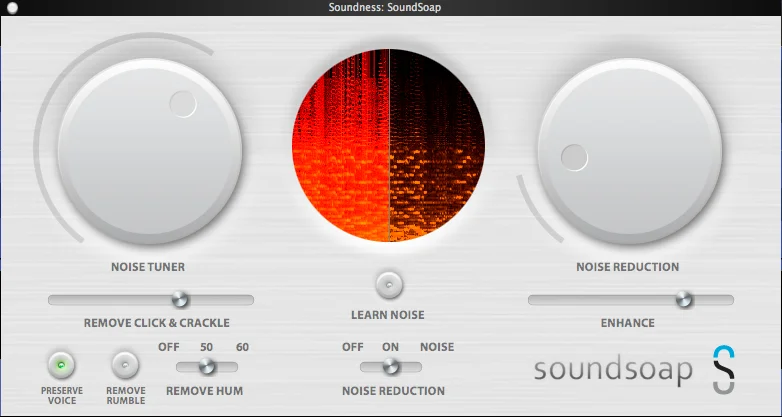
Task: Select OFF above the Noise Reduction switch
Action: (x=353, y=347)
